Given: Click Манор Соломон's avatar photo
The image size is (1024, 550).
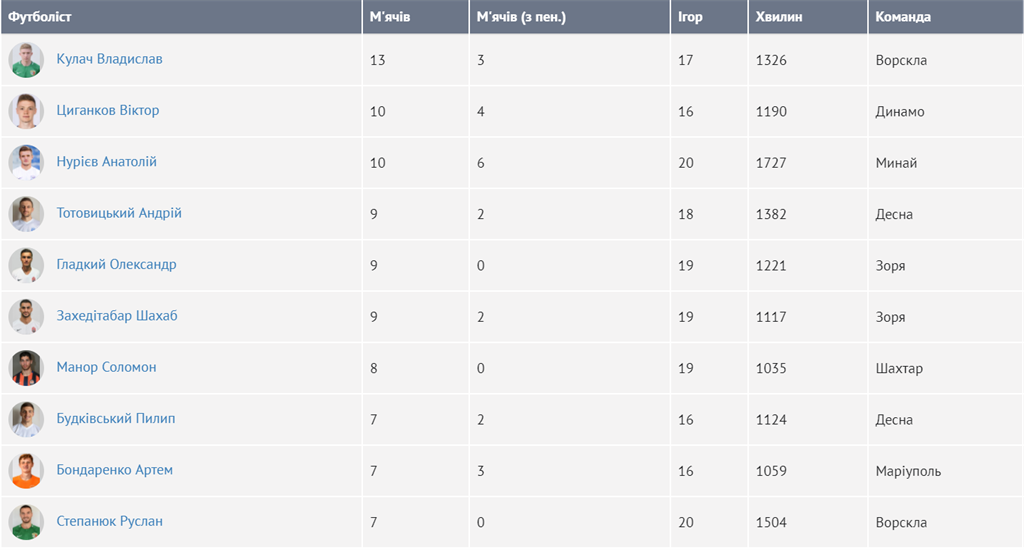Looking at the screenshot, I should (26, 368).
